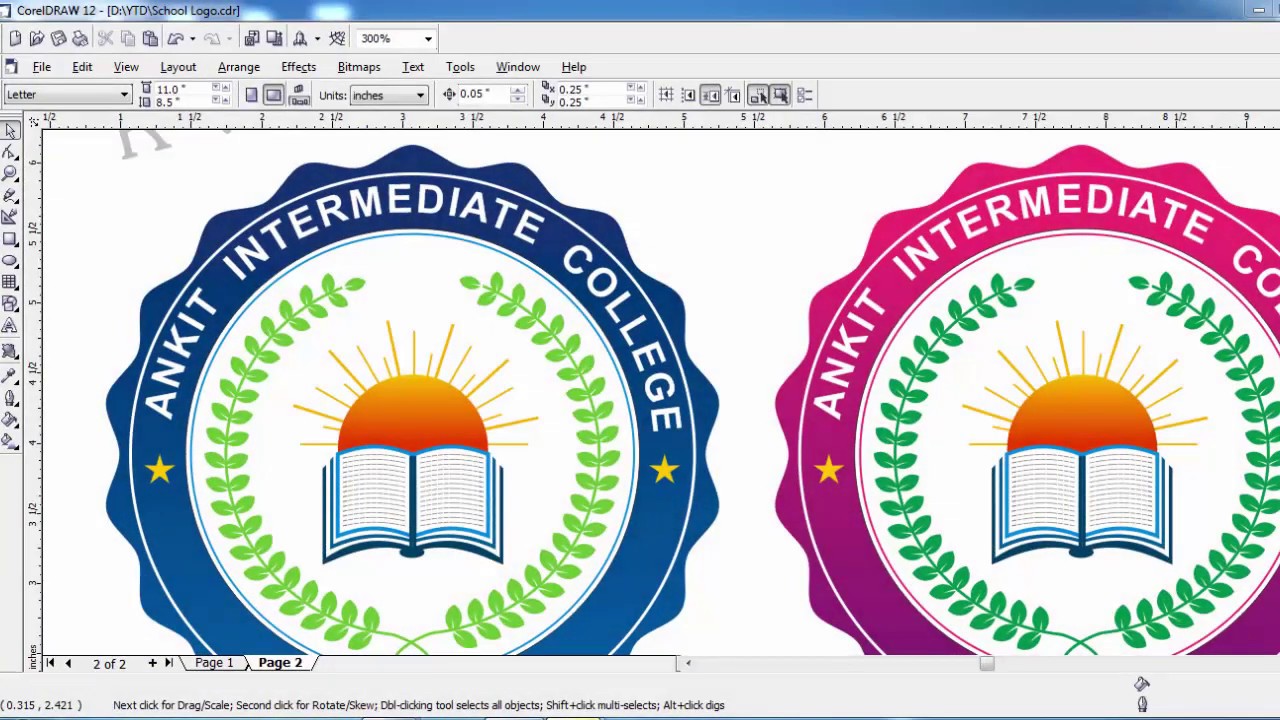Select the Interactive Fill tool
The height and width of the screenshot is (720, 1280).
(x=10, y=441)
